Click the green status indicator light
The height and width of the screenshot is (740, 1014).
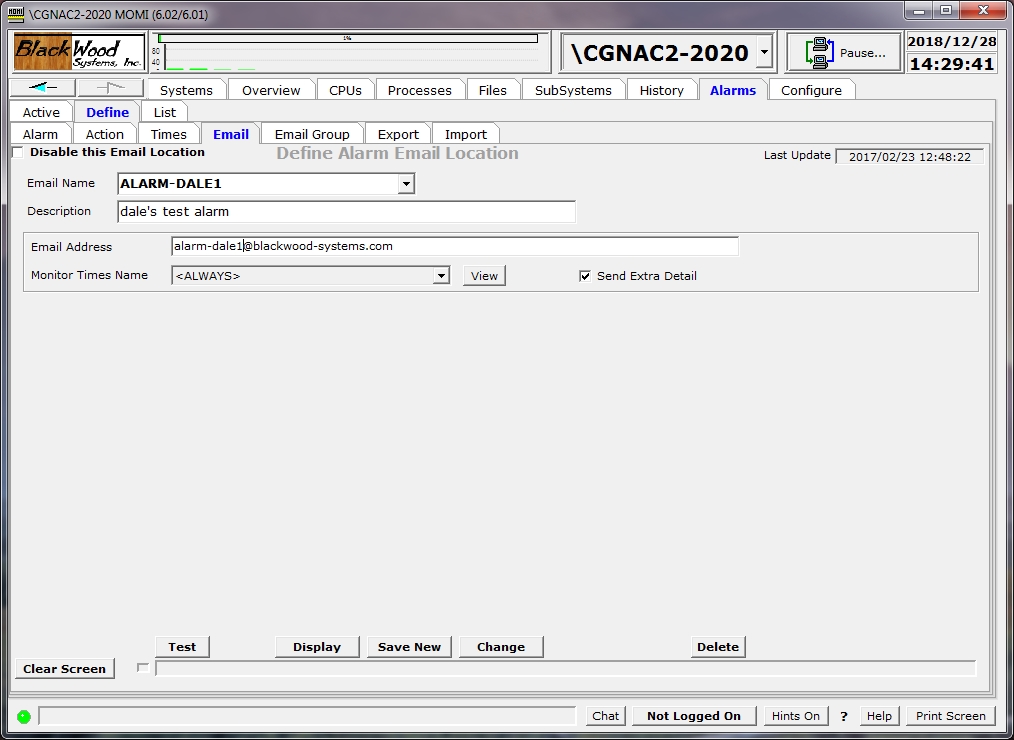(23, 716)
